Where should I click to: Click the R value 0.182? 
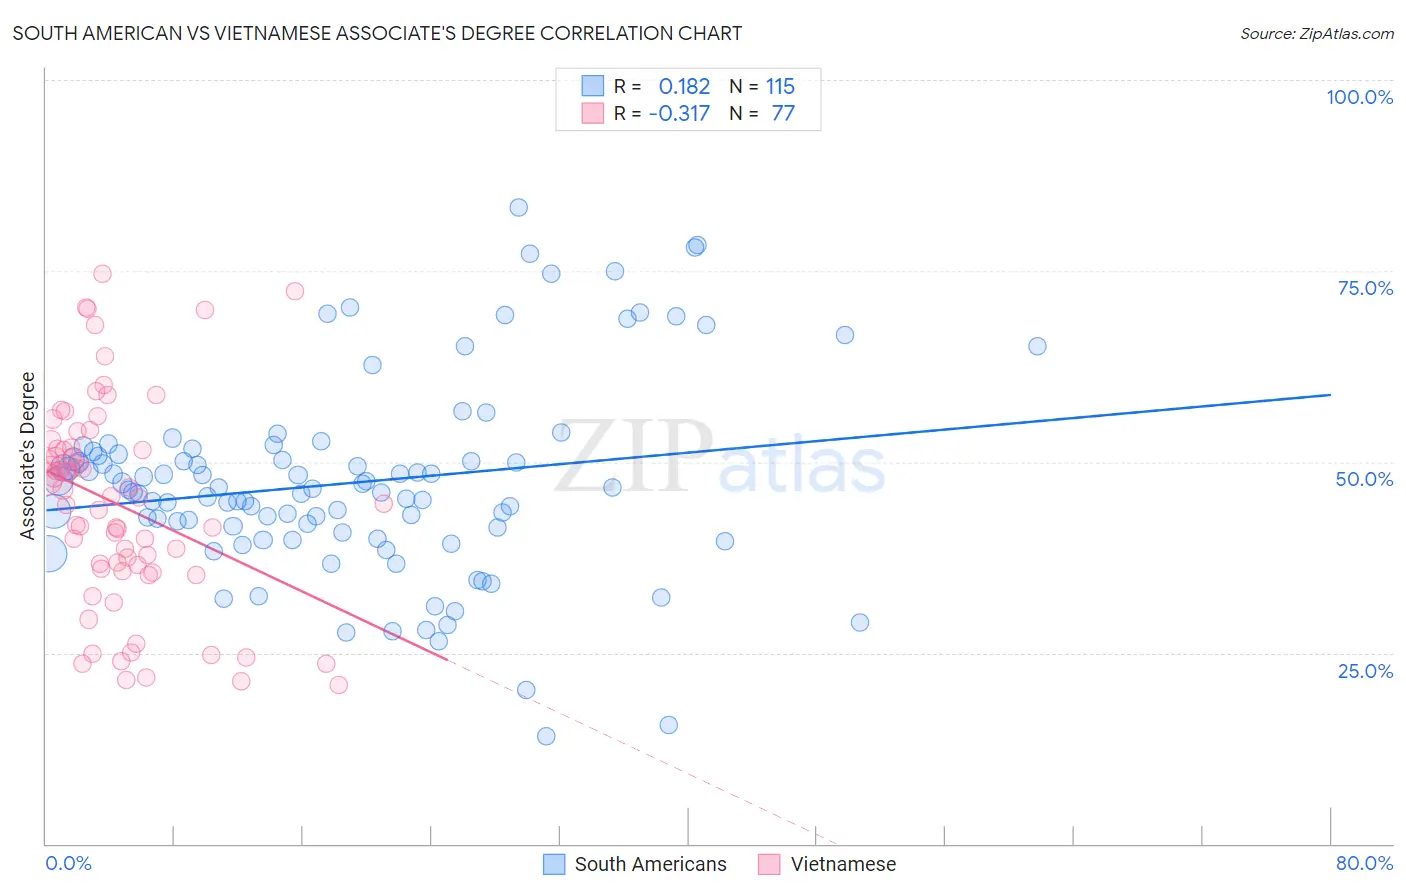point(684,86)
